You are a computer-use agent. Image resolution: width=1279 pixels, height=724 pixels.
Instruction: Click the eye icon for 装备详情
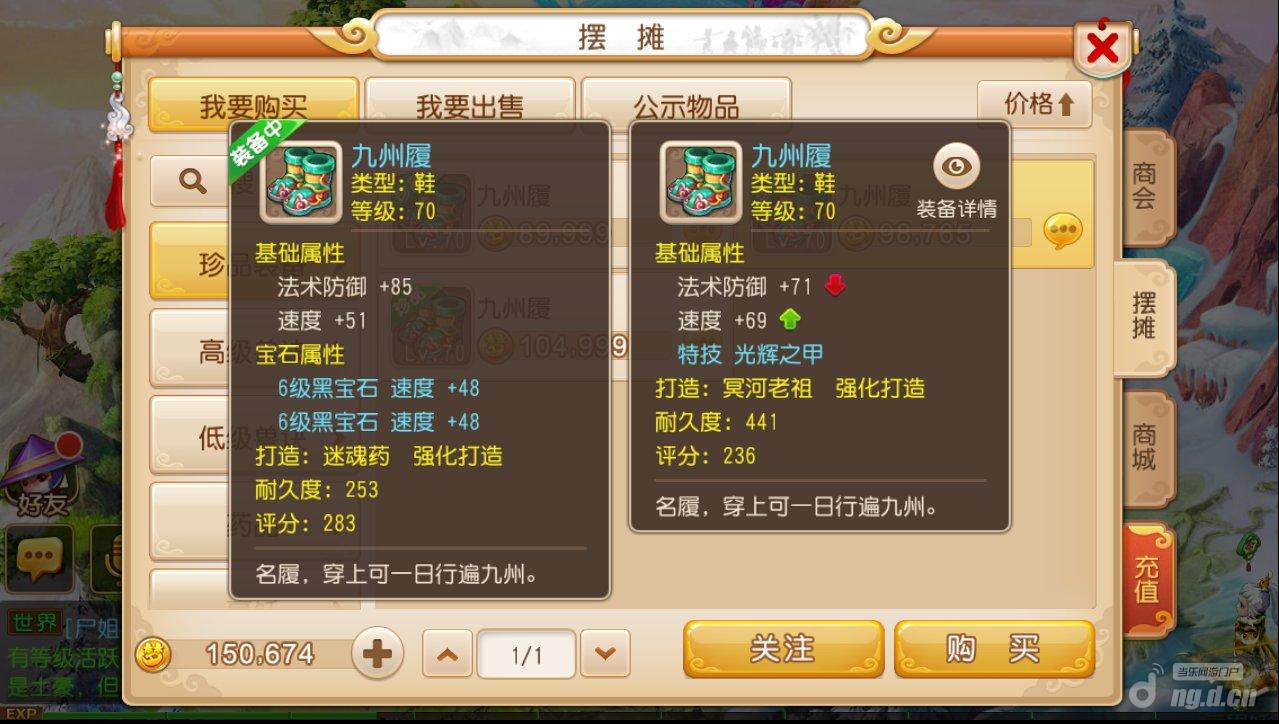957,167
